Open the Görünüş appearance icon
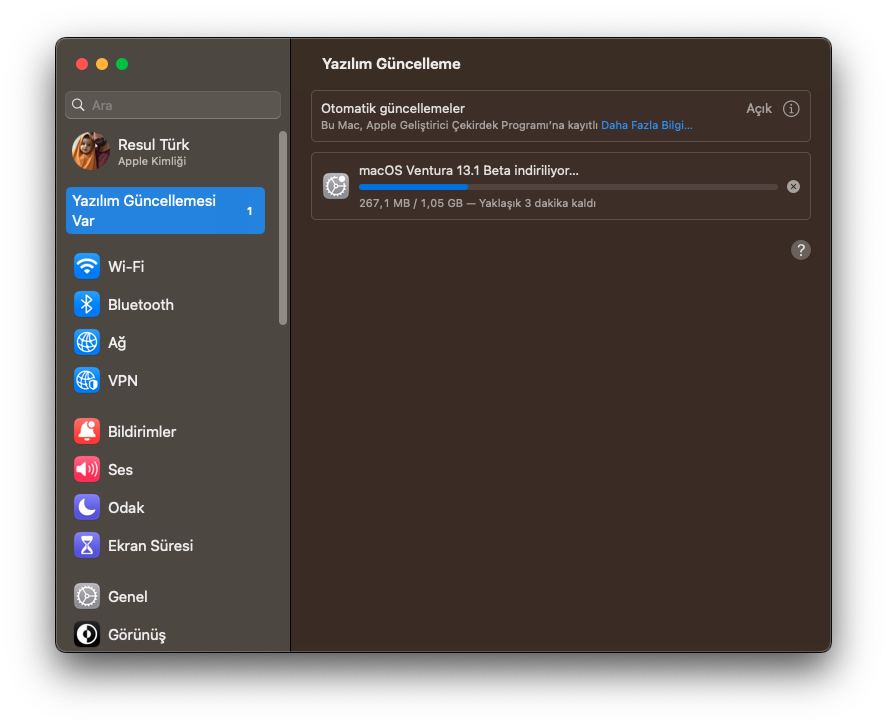887x726 pixels. point(87,634)
